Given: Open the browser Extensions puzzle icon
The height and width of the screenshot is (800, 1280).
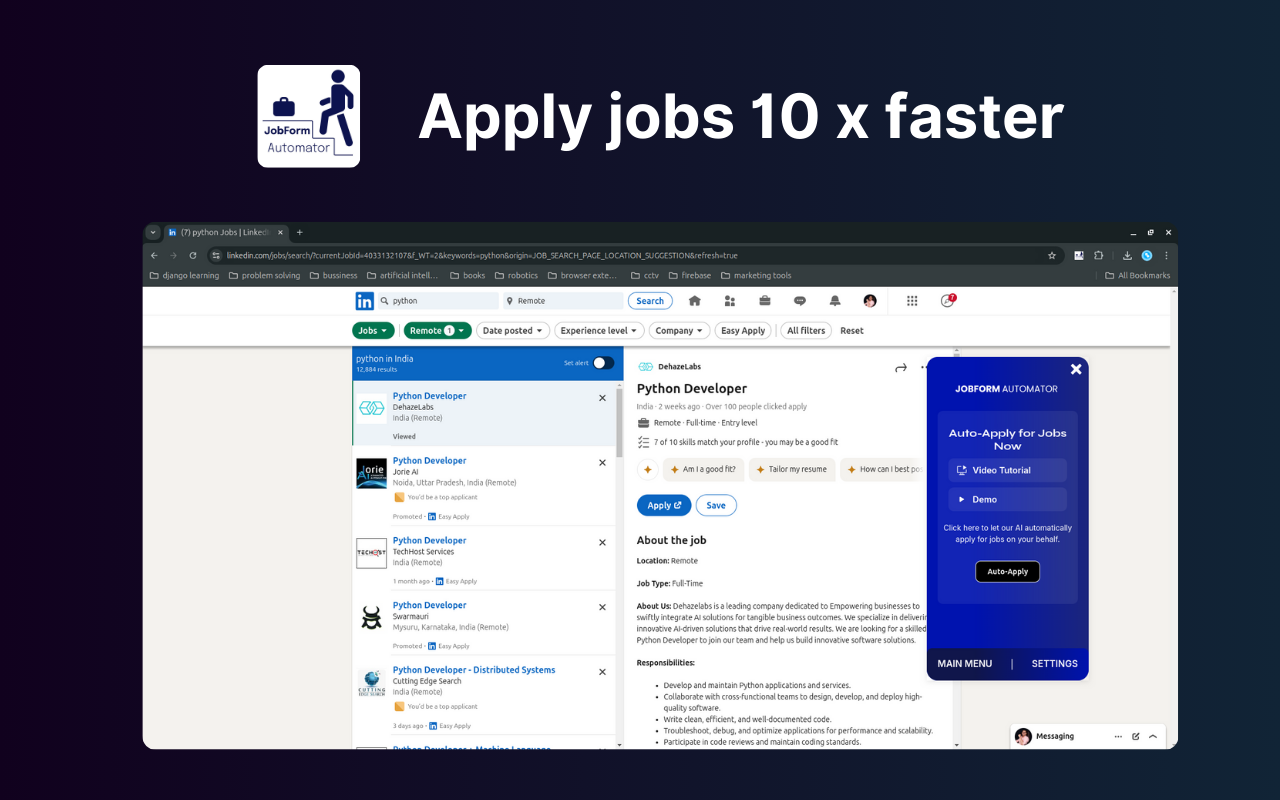Looking at the screenshot, I should [1099, 256].
